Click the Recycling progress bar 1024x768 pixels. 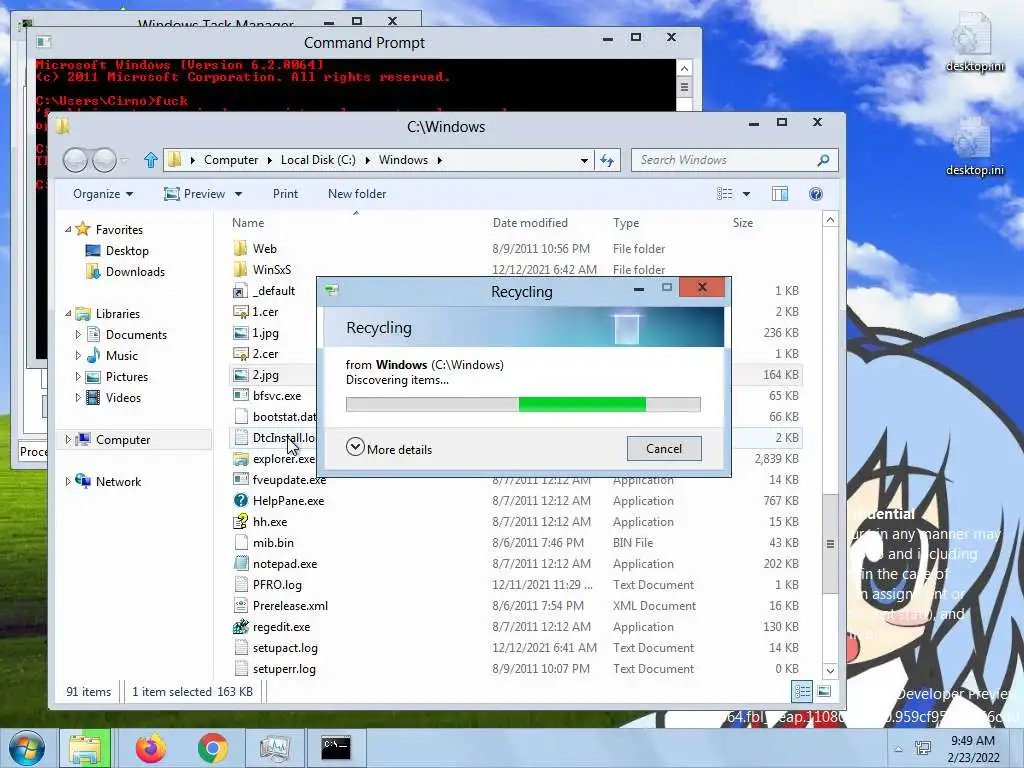523,404
